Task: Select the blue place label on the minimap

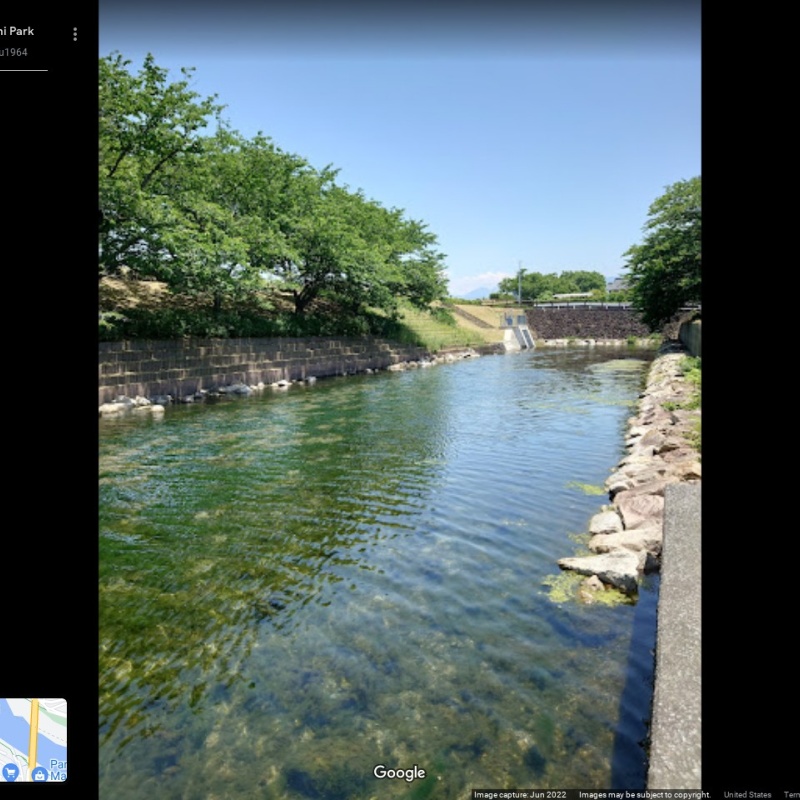Action: 58,769
